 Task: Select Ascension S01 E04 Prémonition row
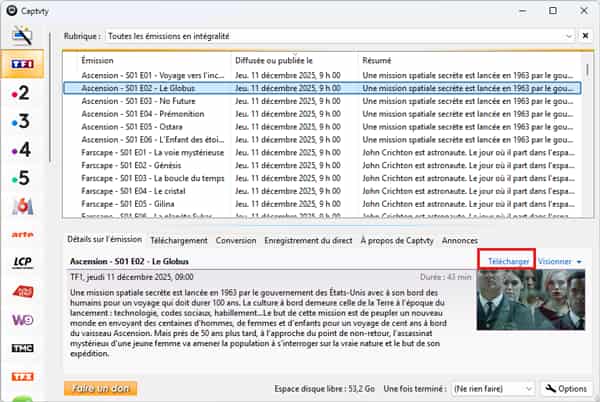pyautogui.click(x=322, y=114)
